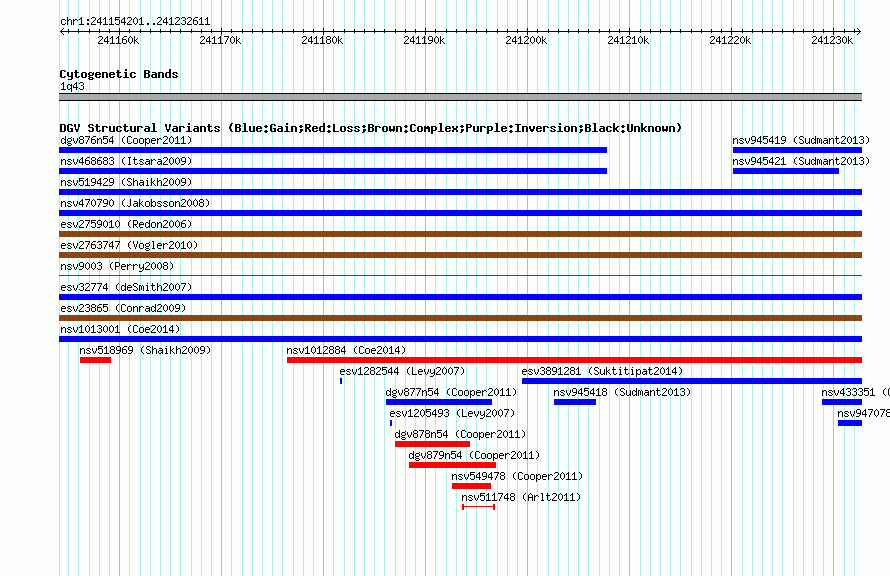Click the 241160k ruler position
Viewport: 890px width, 576px height.
118,40
